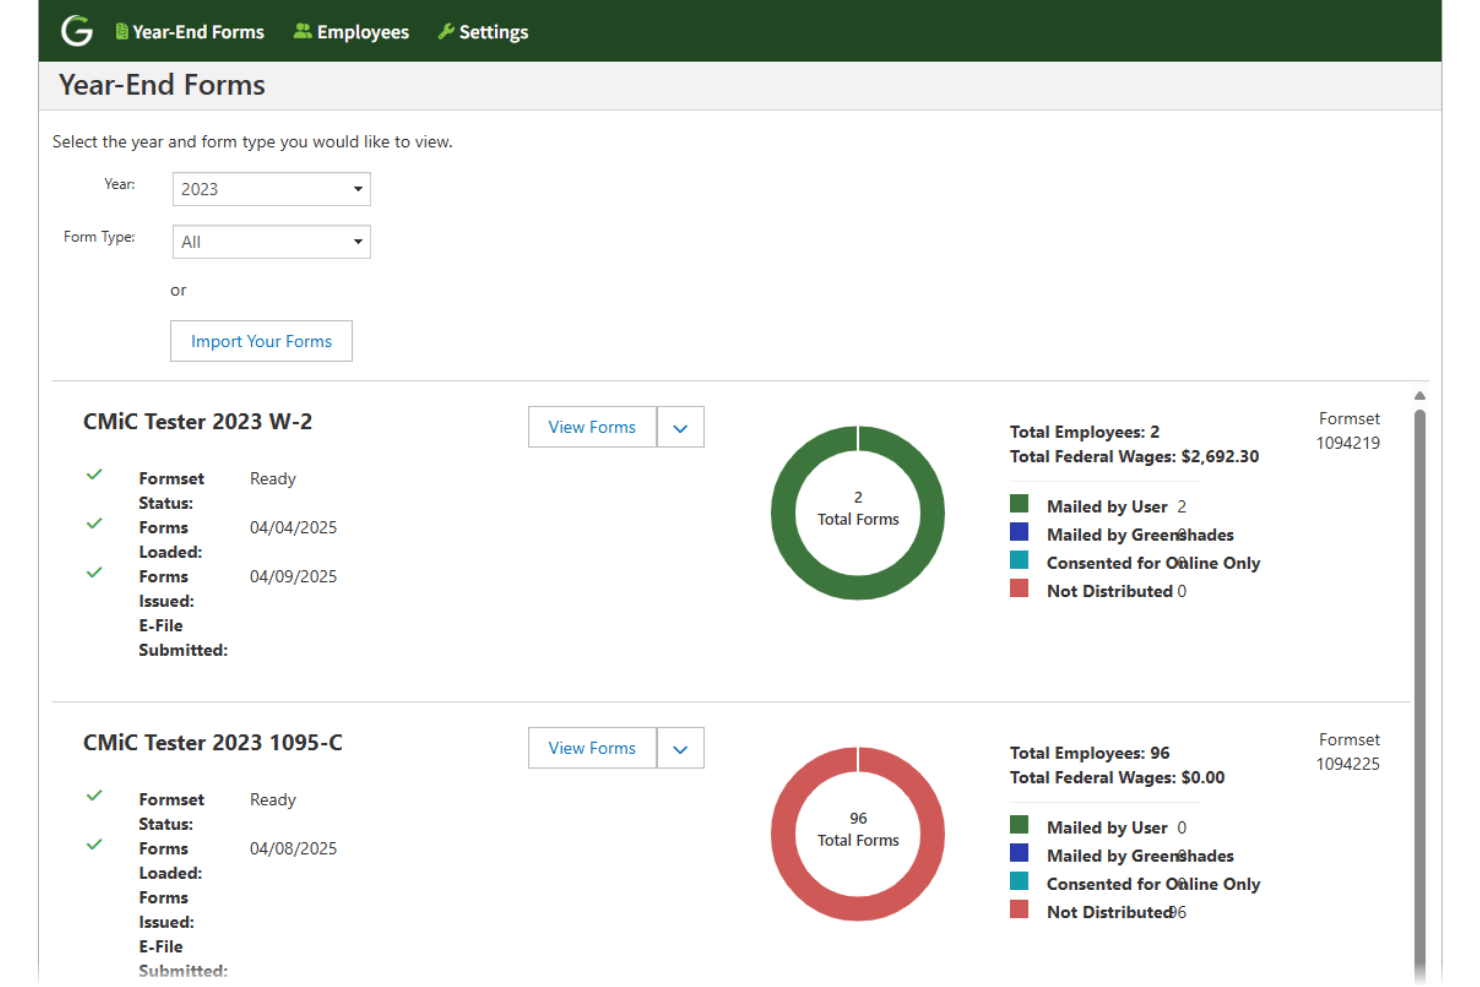
Task: Select the CMiC Tester 2023 W-2 heading
Action: tap(198, 422)
